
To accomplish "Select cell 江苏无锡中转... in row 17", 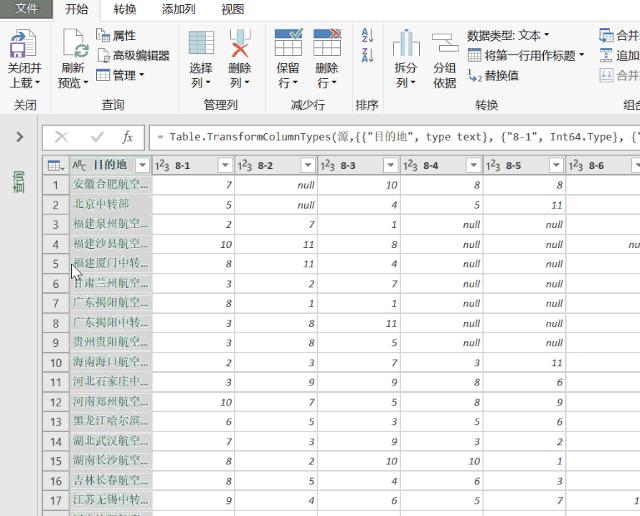I will (x=111, y=500).
